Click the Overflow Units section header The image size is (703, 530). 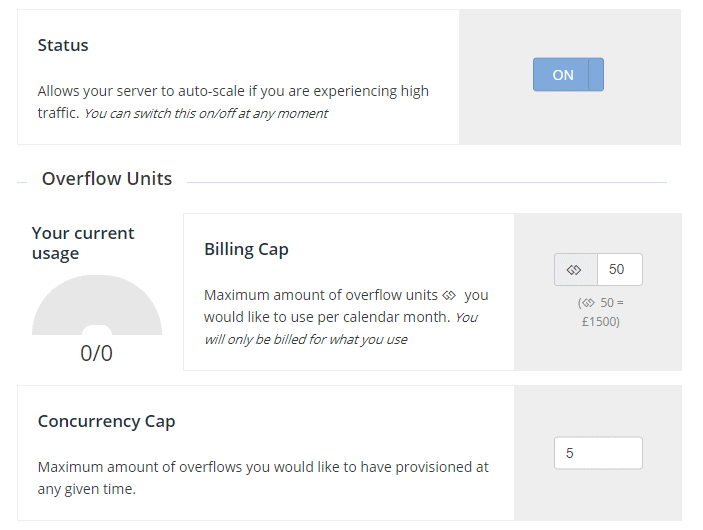click(107, 178)
